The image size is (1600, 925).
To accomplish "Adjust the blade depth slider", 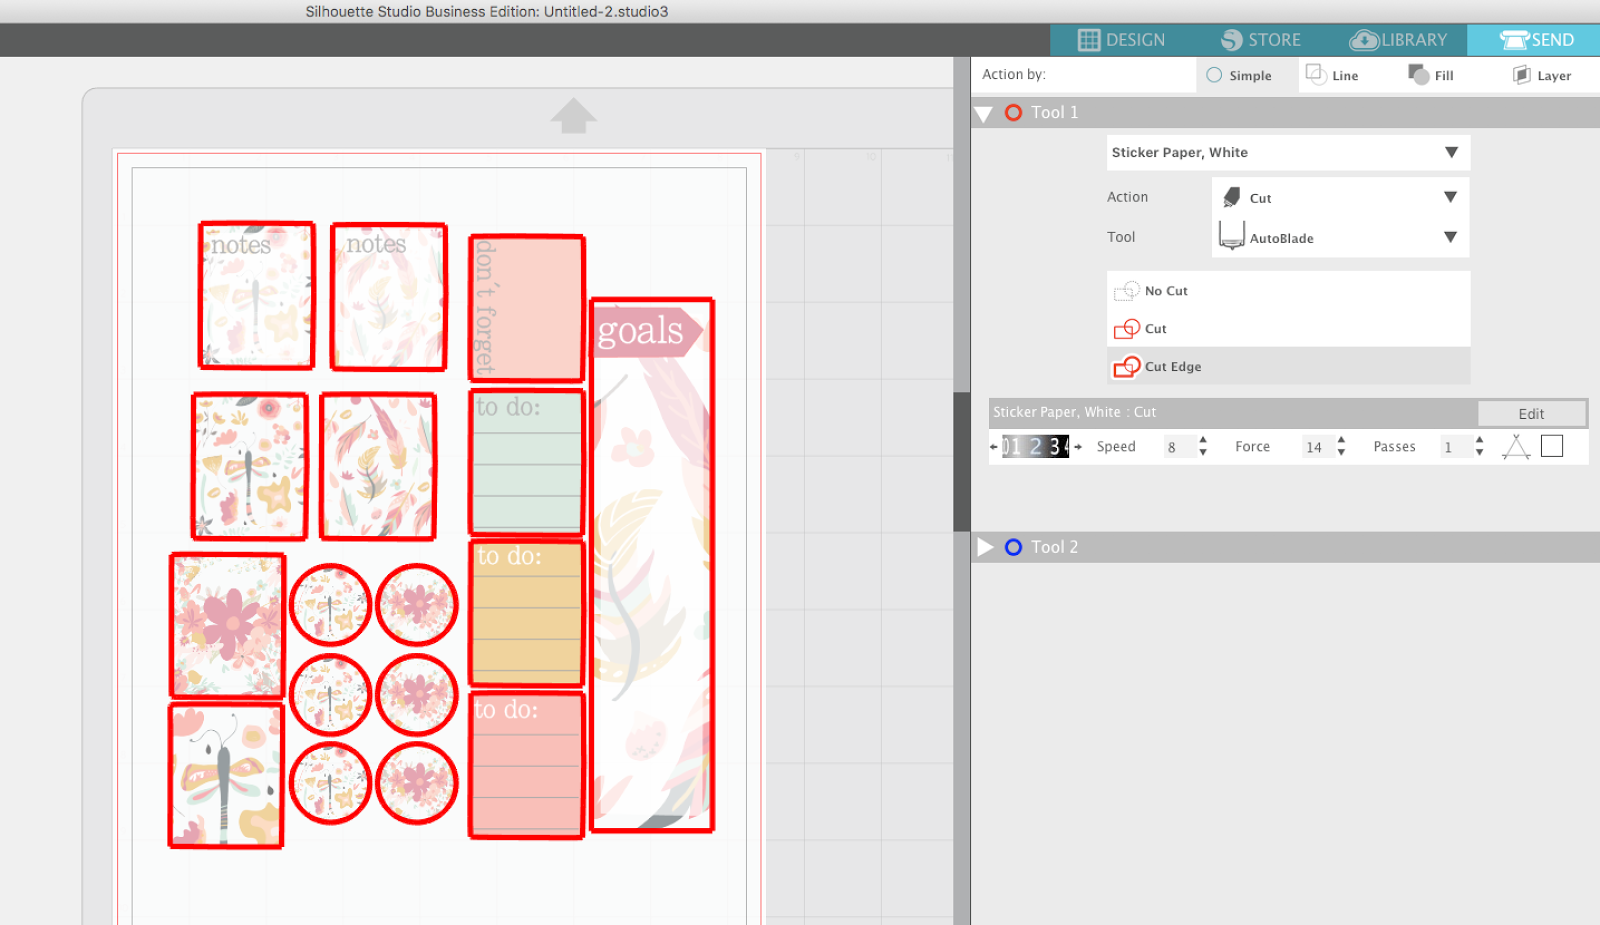I will 1036,447.
